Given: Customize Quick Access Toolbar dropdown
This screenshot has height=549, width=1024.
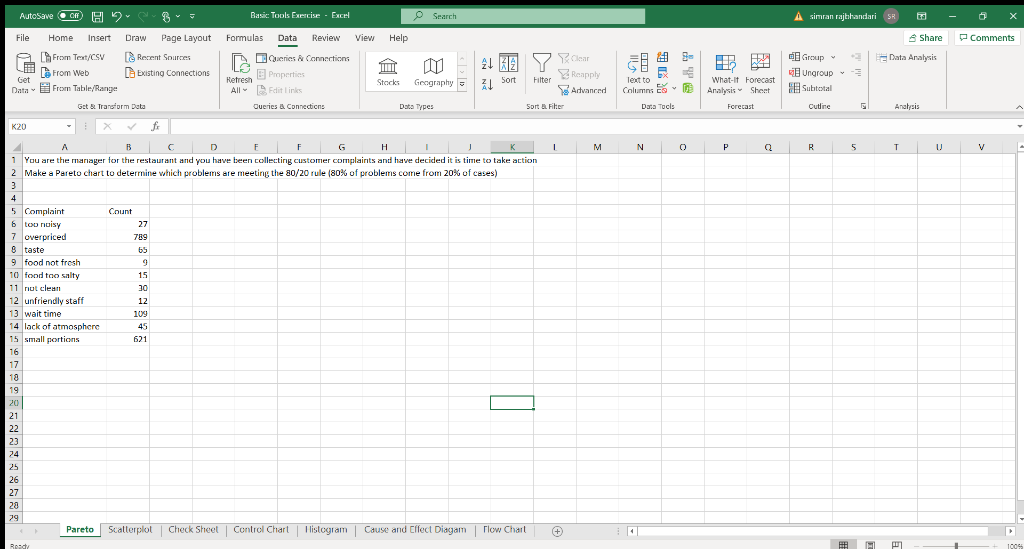Looking at the screenshot, I should tap(192, 16).
